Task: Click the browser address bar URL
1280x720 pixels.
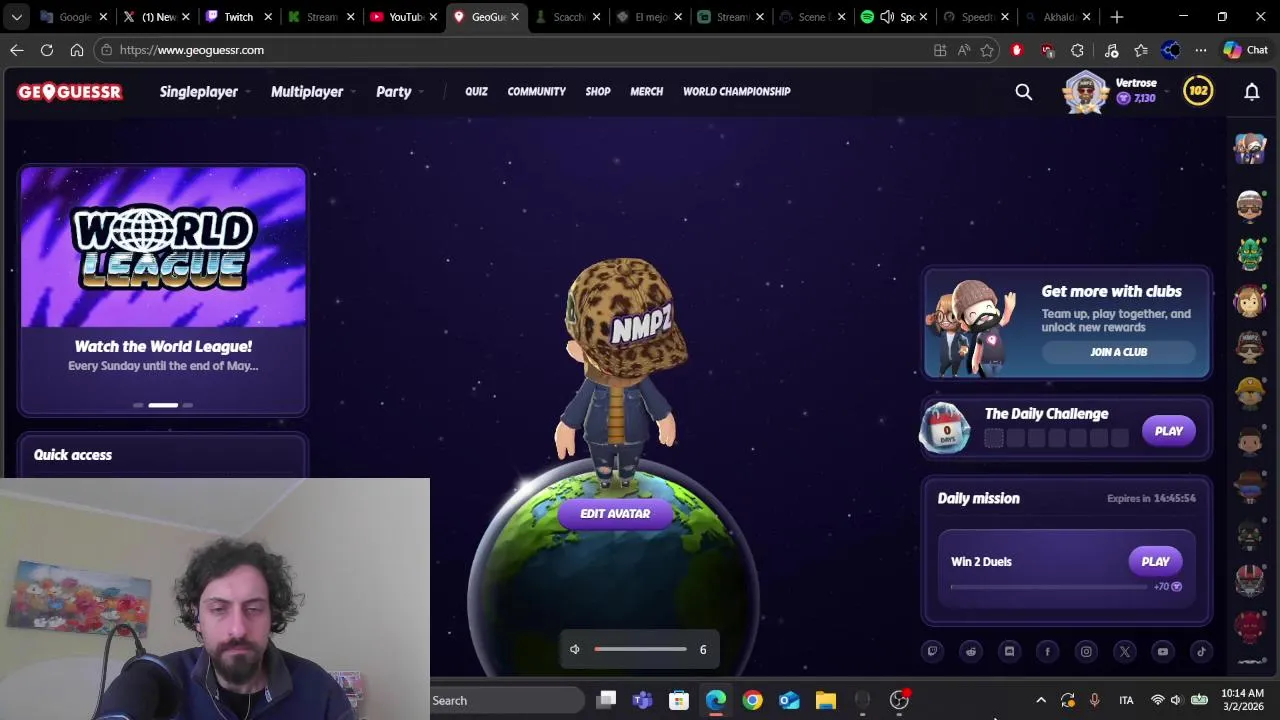Action: [x=192, y=50]
